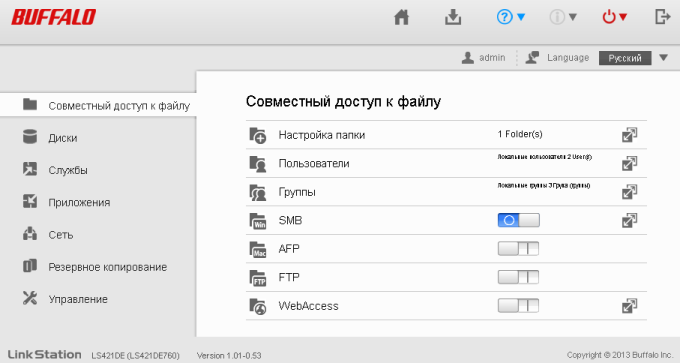Screen dimensions: 680x363
Task: Click the local users count text
Action: 545,157
